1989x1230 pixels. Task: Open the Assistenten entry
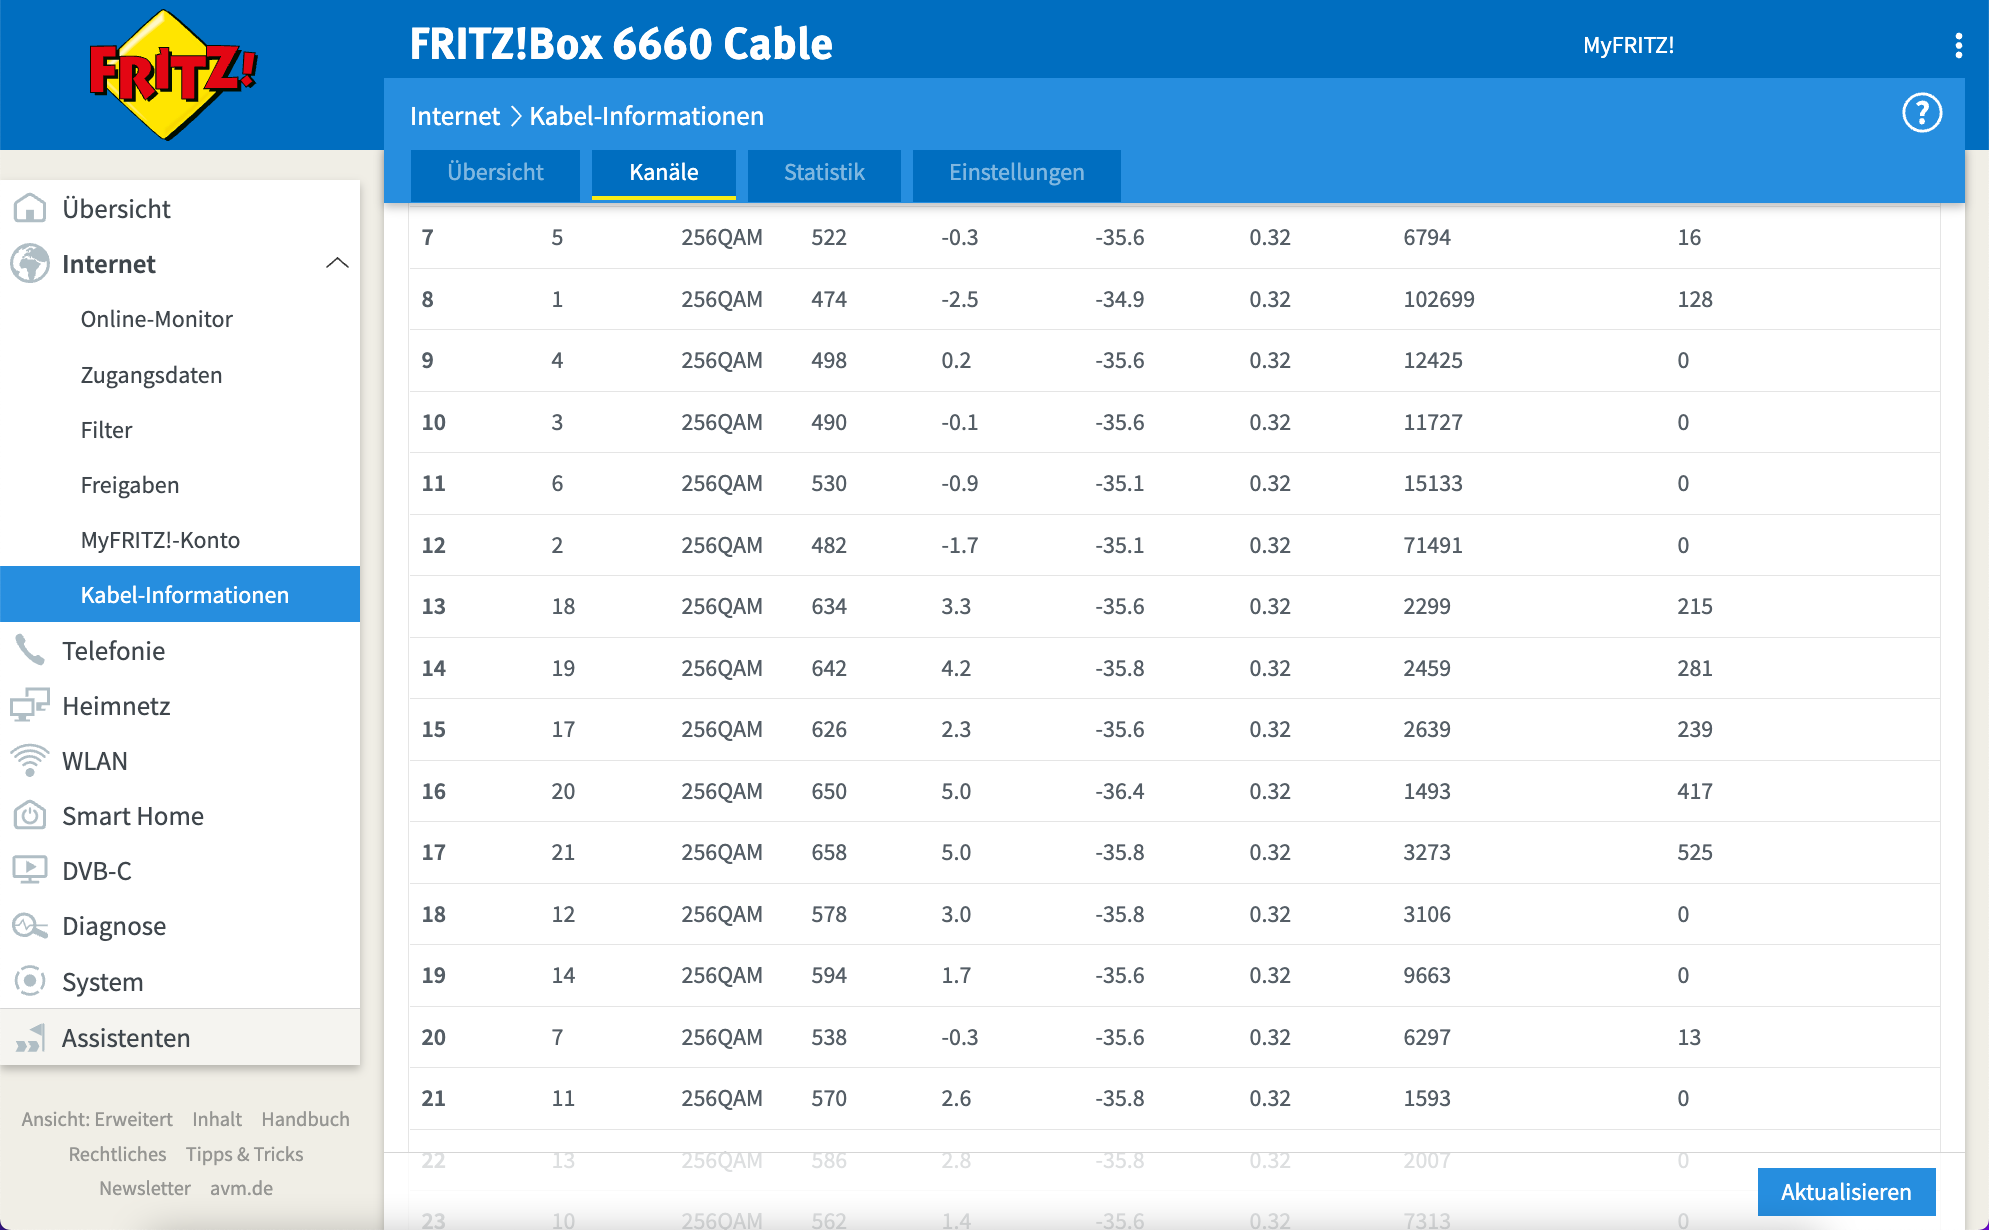[180, 1038]
